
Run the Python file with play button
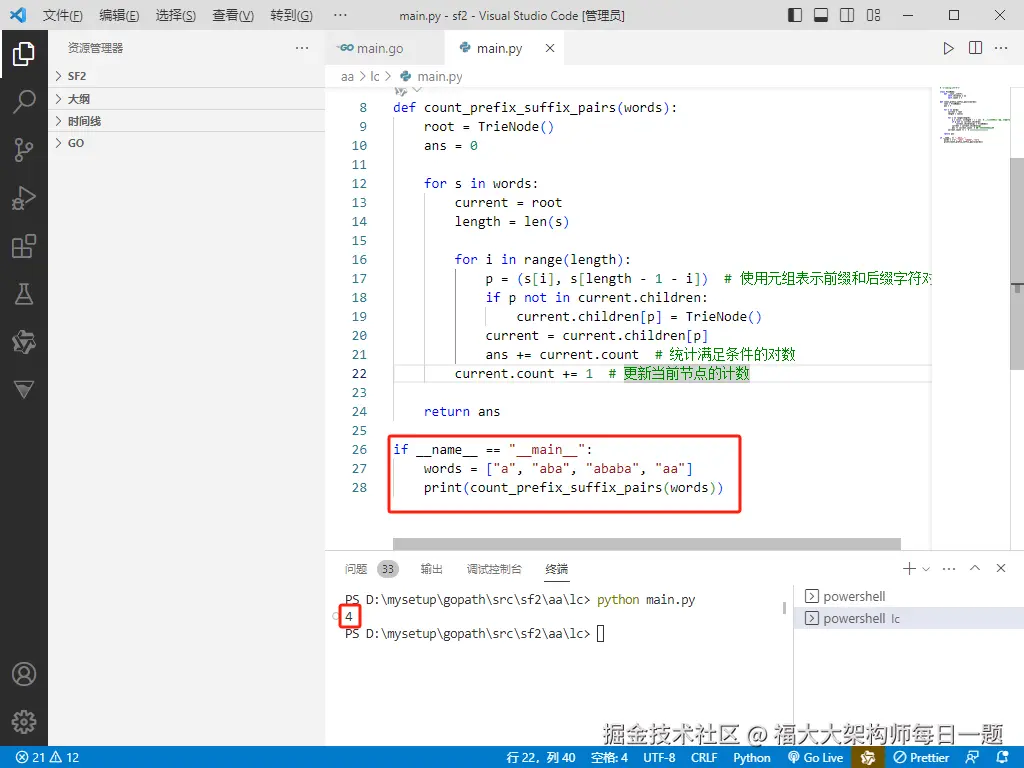(948, 48)
